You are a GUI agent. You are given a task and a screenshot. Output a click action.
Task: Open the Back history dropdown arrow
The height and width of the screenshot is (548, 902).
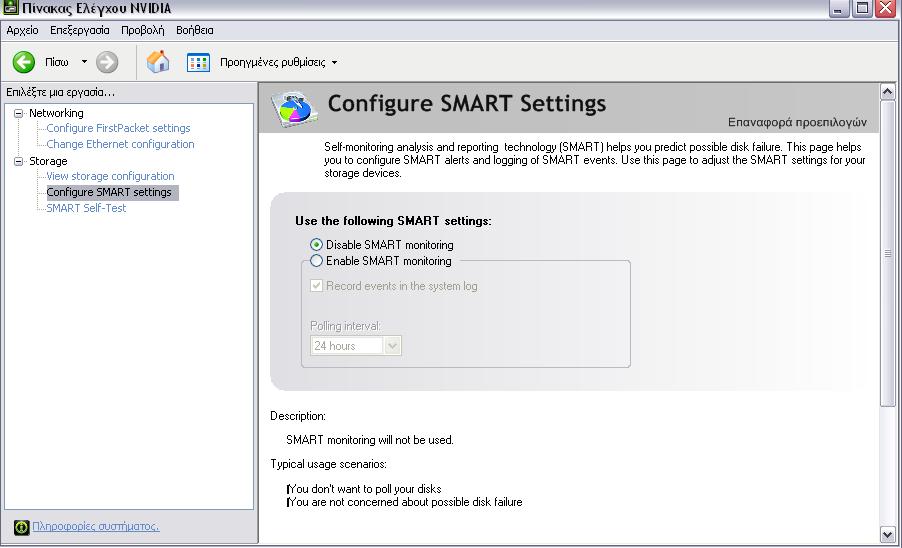coord(84,62)
